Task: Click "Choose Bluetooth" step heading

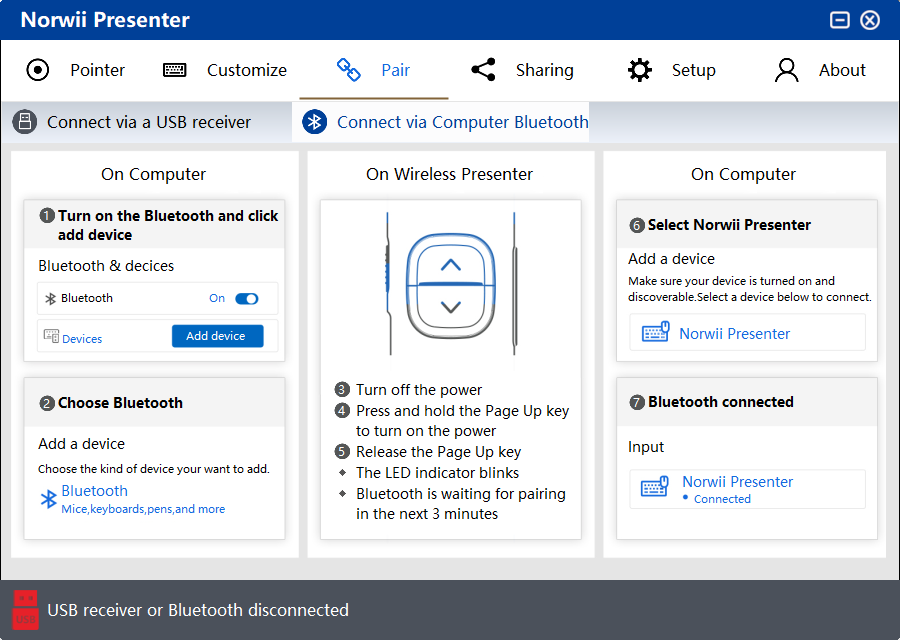Action: (x=121, y=403)
